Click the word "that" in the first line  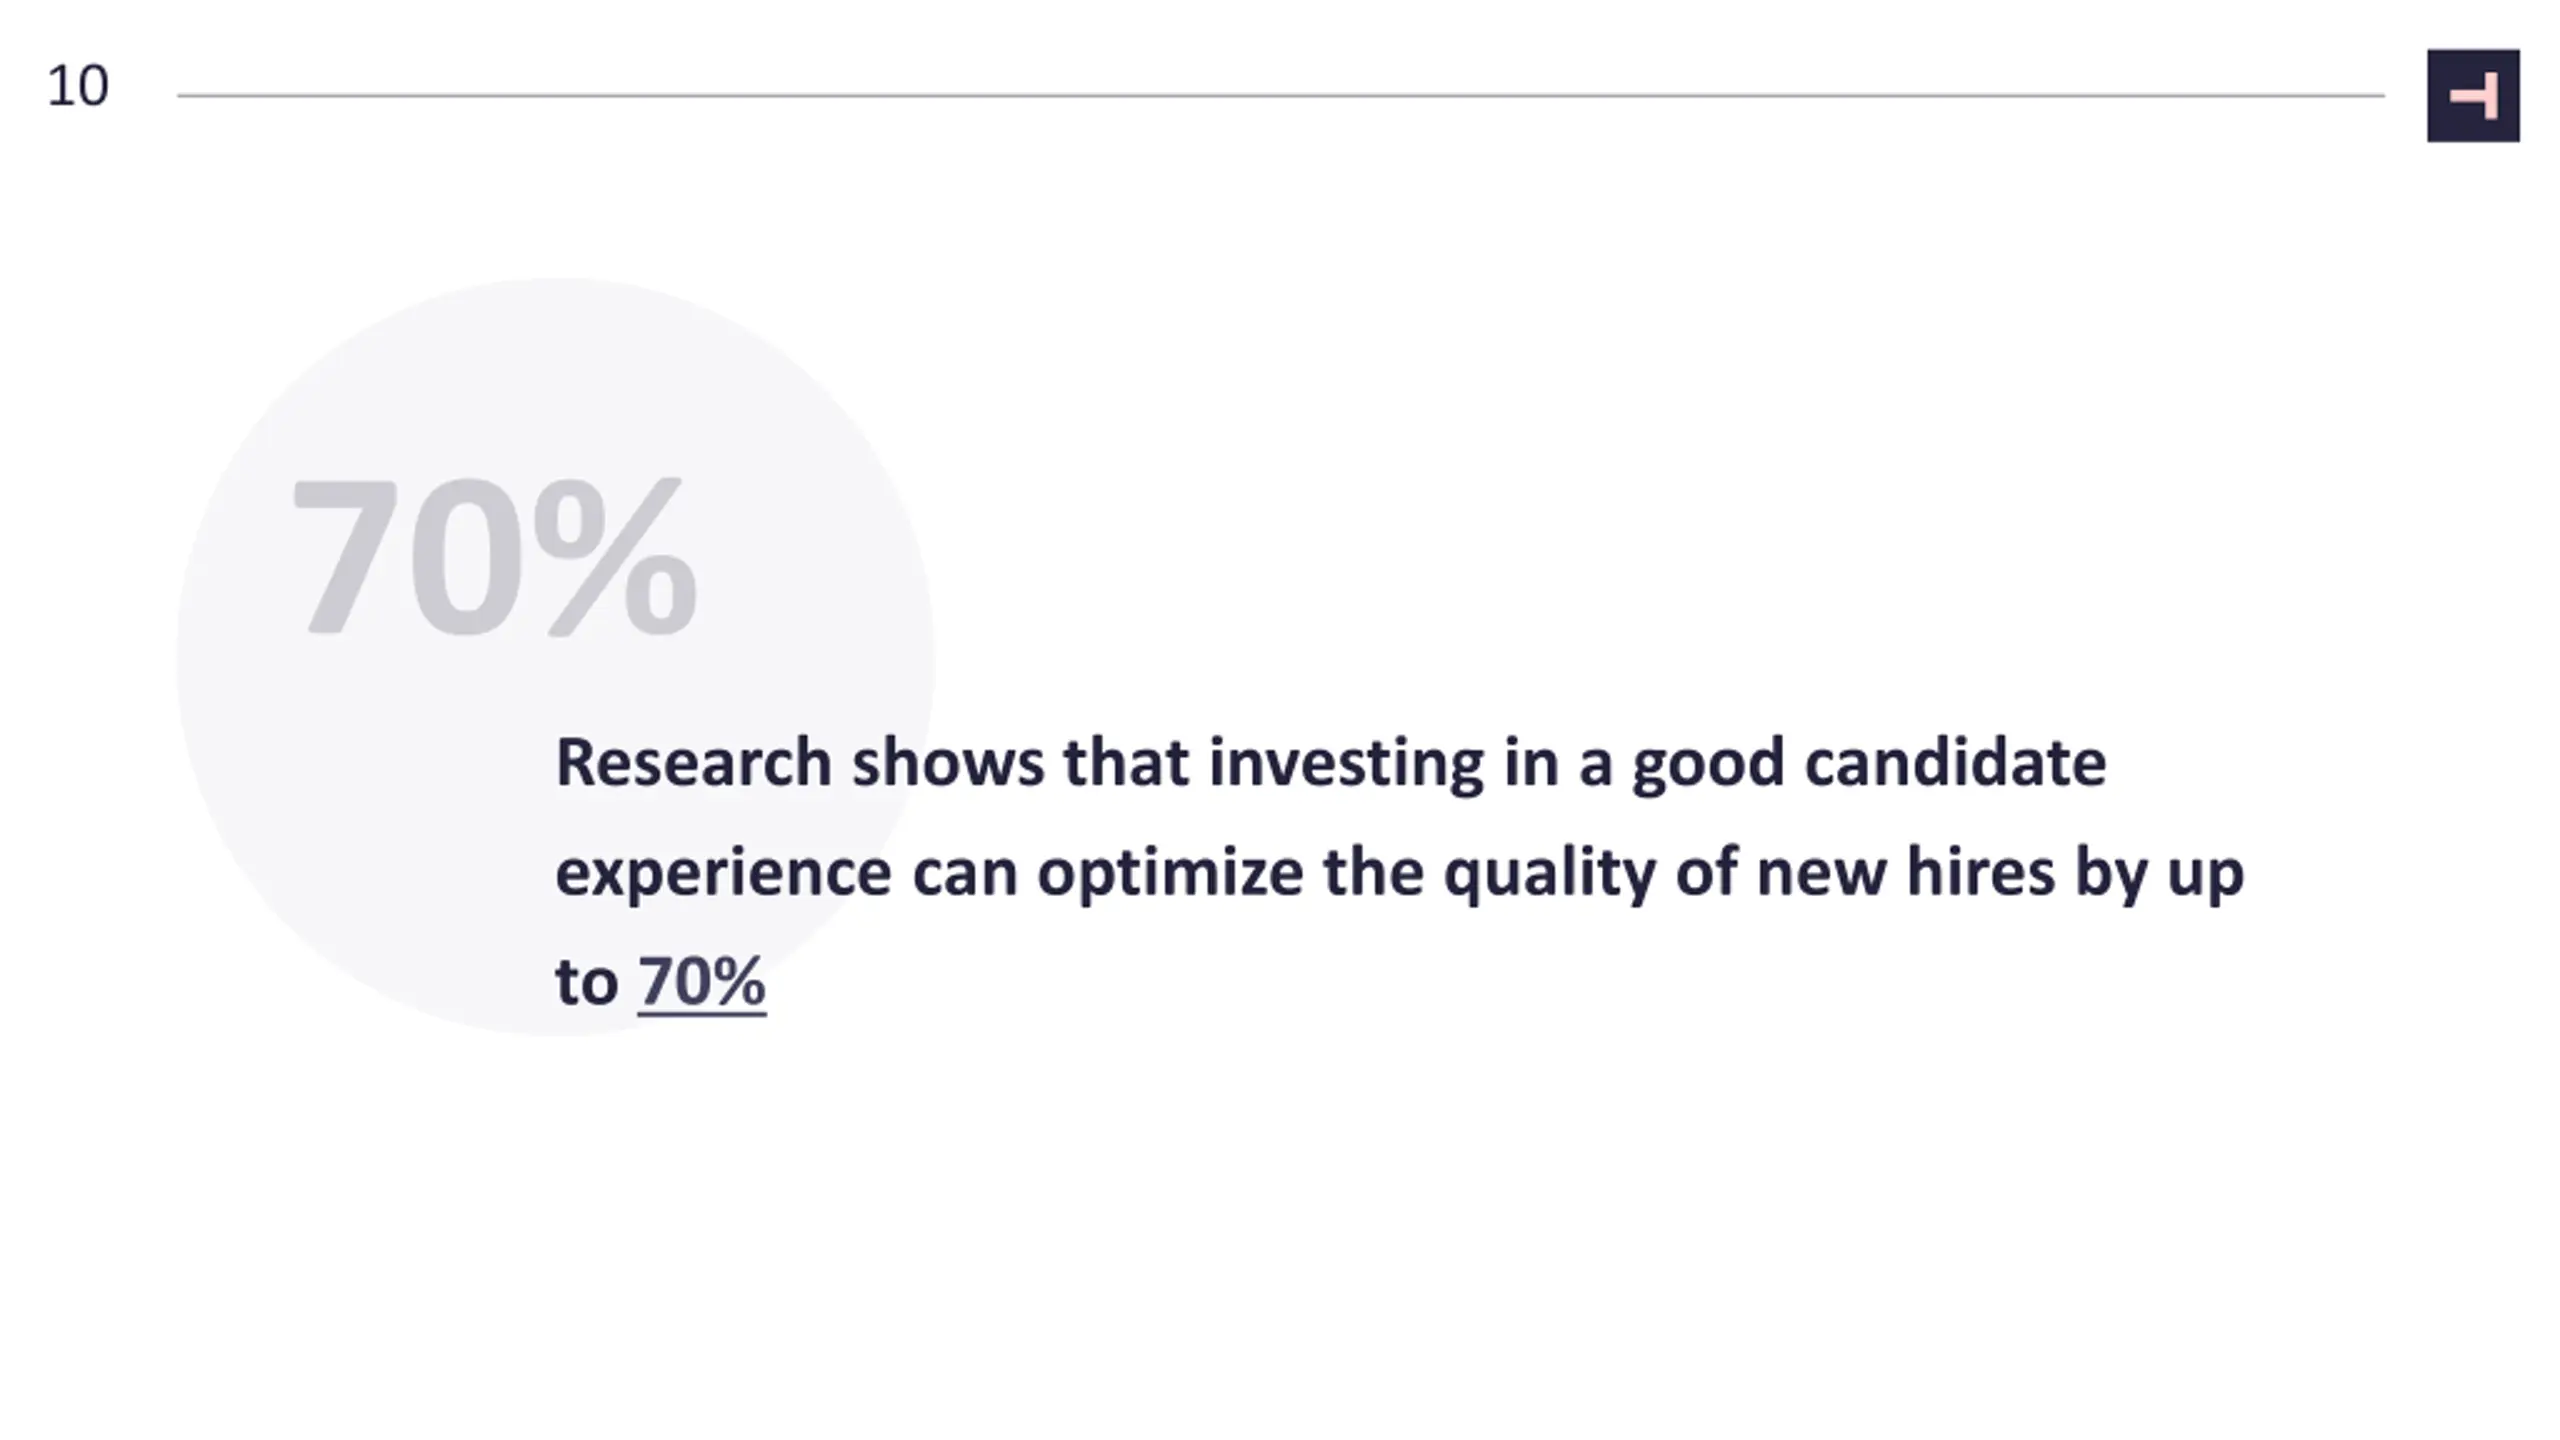pos(1126,762)
